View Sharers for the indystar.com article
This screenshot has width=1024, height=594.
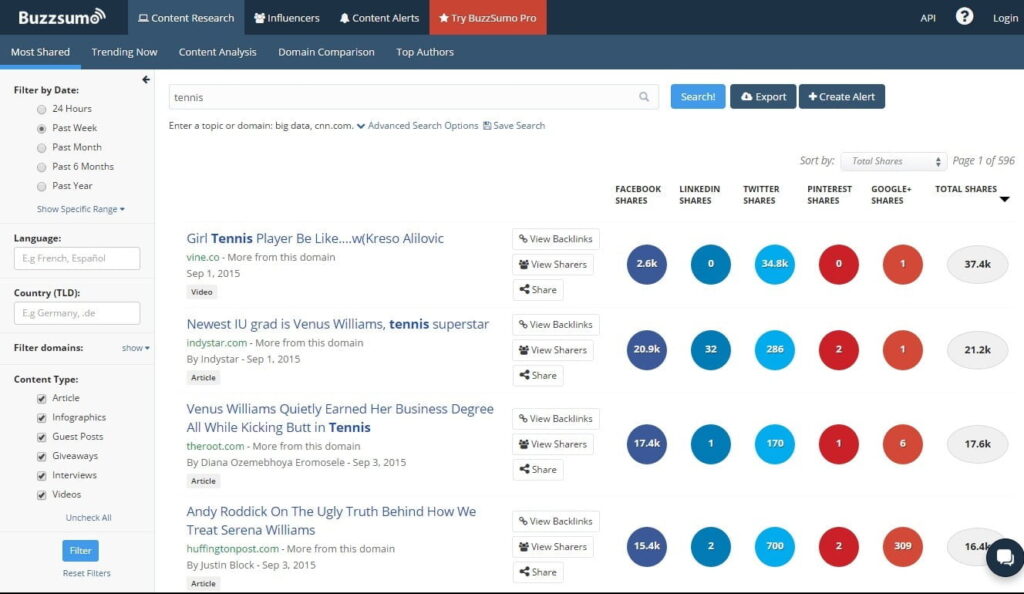553,350
